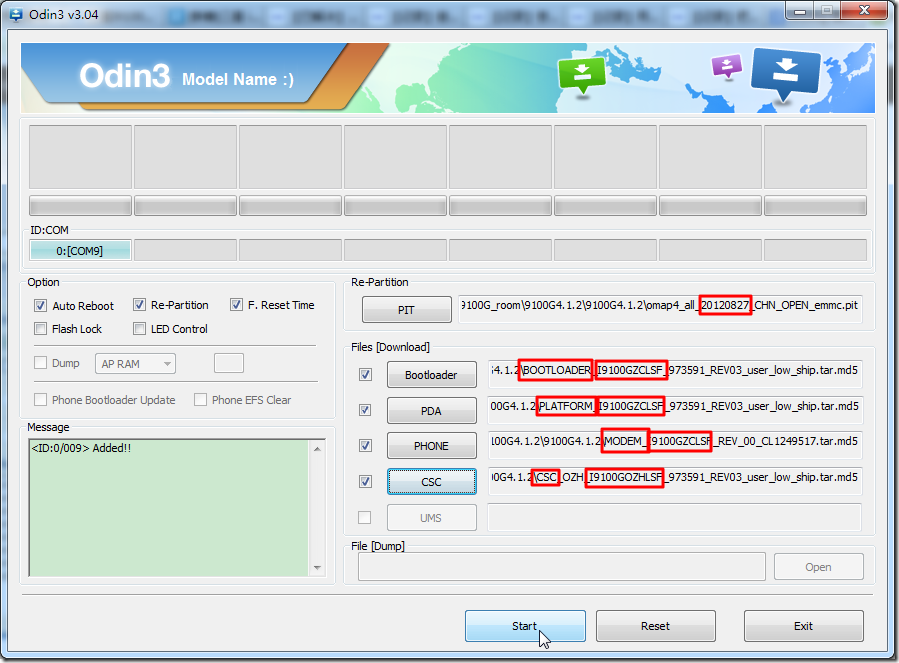Uncheck the Bootloader file checkbox
This screenshot has height=663, width=899.
(x=365, y=375)
